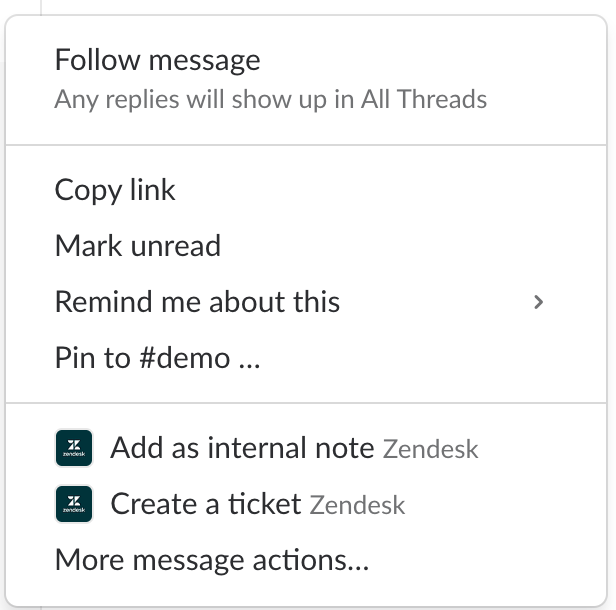Open Remind me about this
The width and height of the screenshot is (616, 610).
(x=197, y=302)
